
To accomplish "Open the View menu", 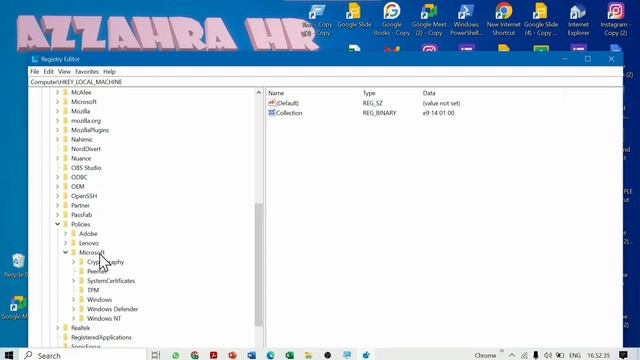I will pos(64,71).
